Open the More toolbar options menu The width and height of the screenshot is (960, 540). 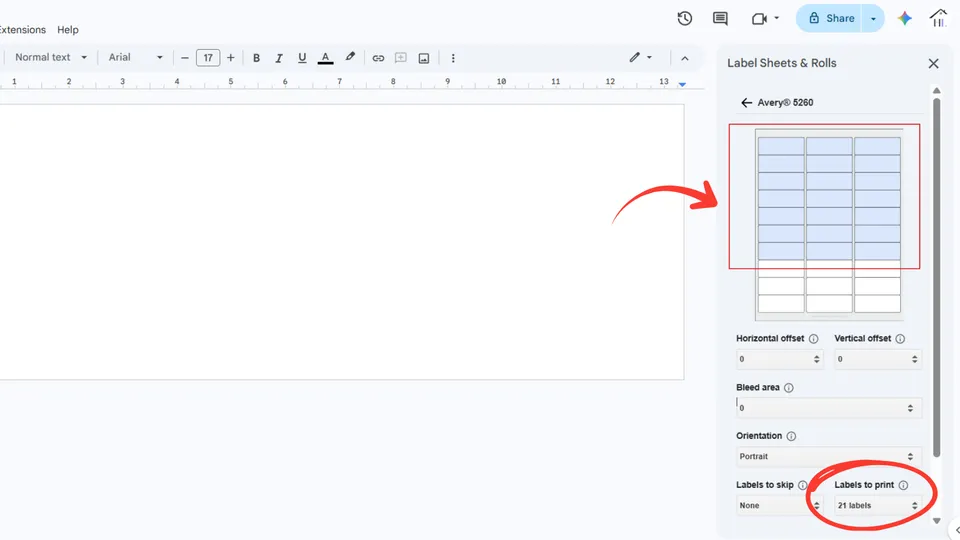tap(453, 58)
